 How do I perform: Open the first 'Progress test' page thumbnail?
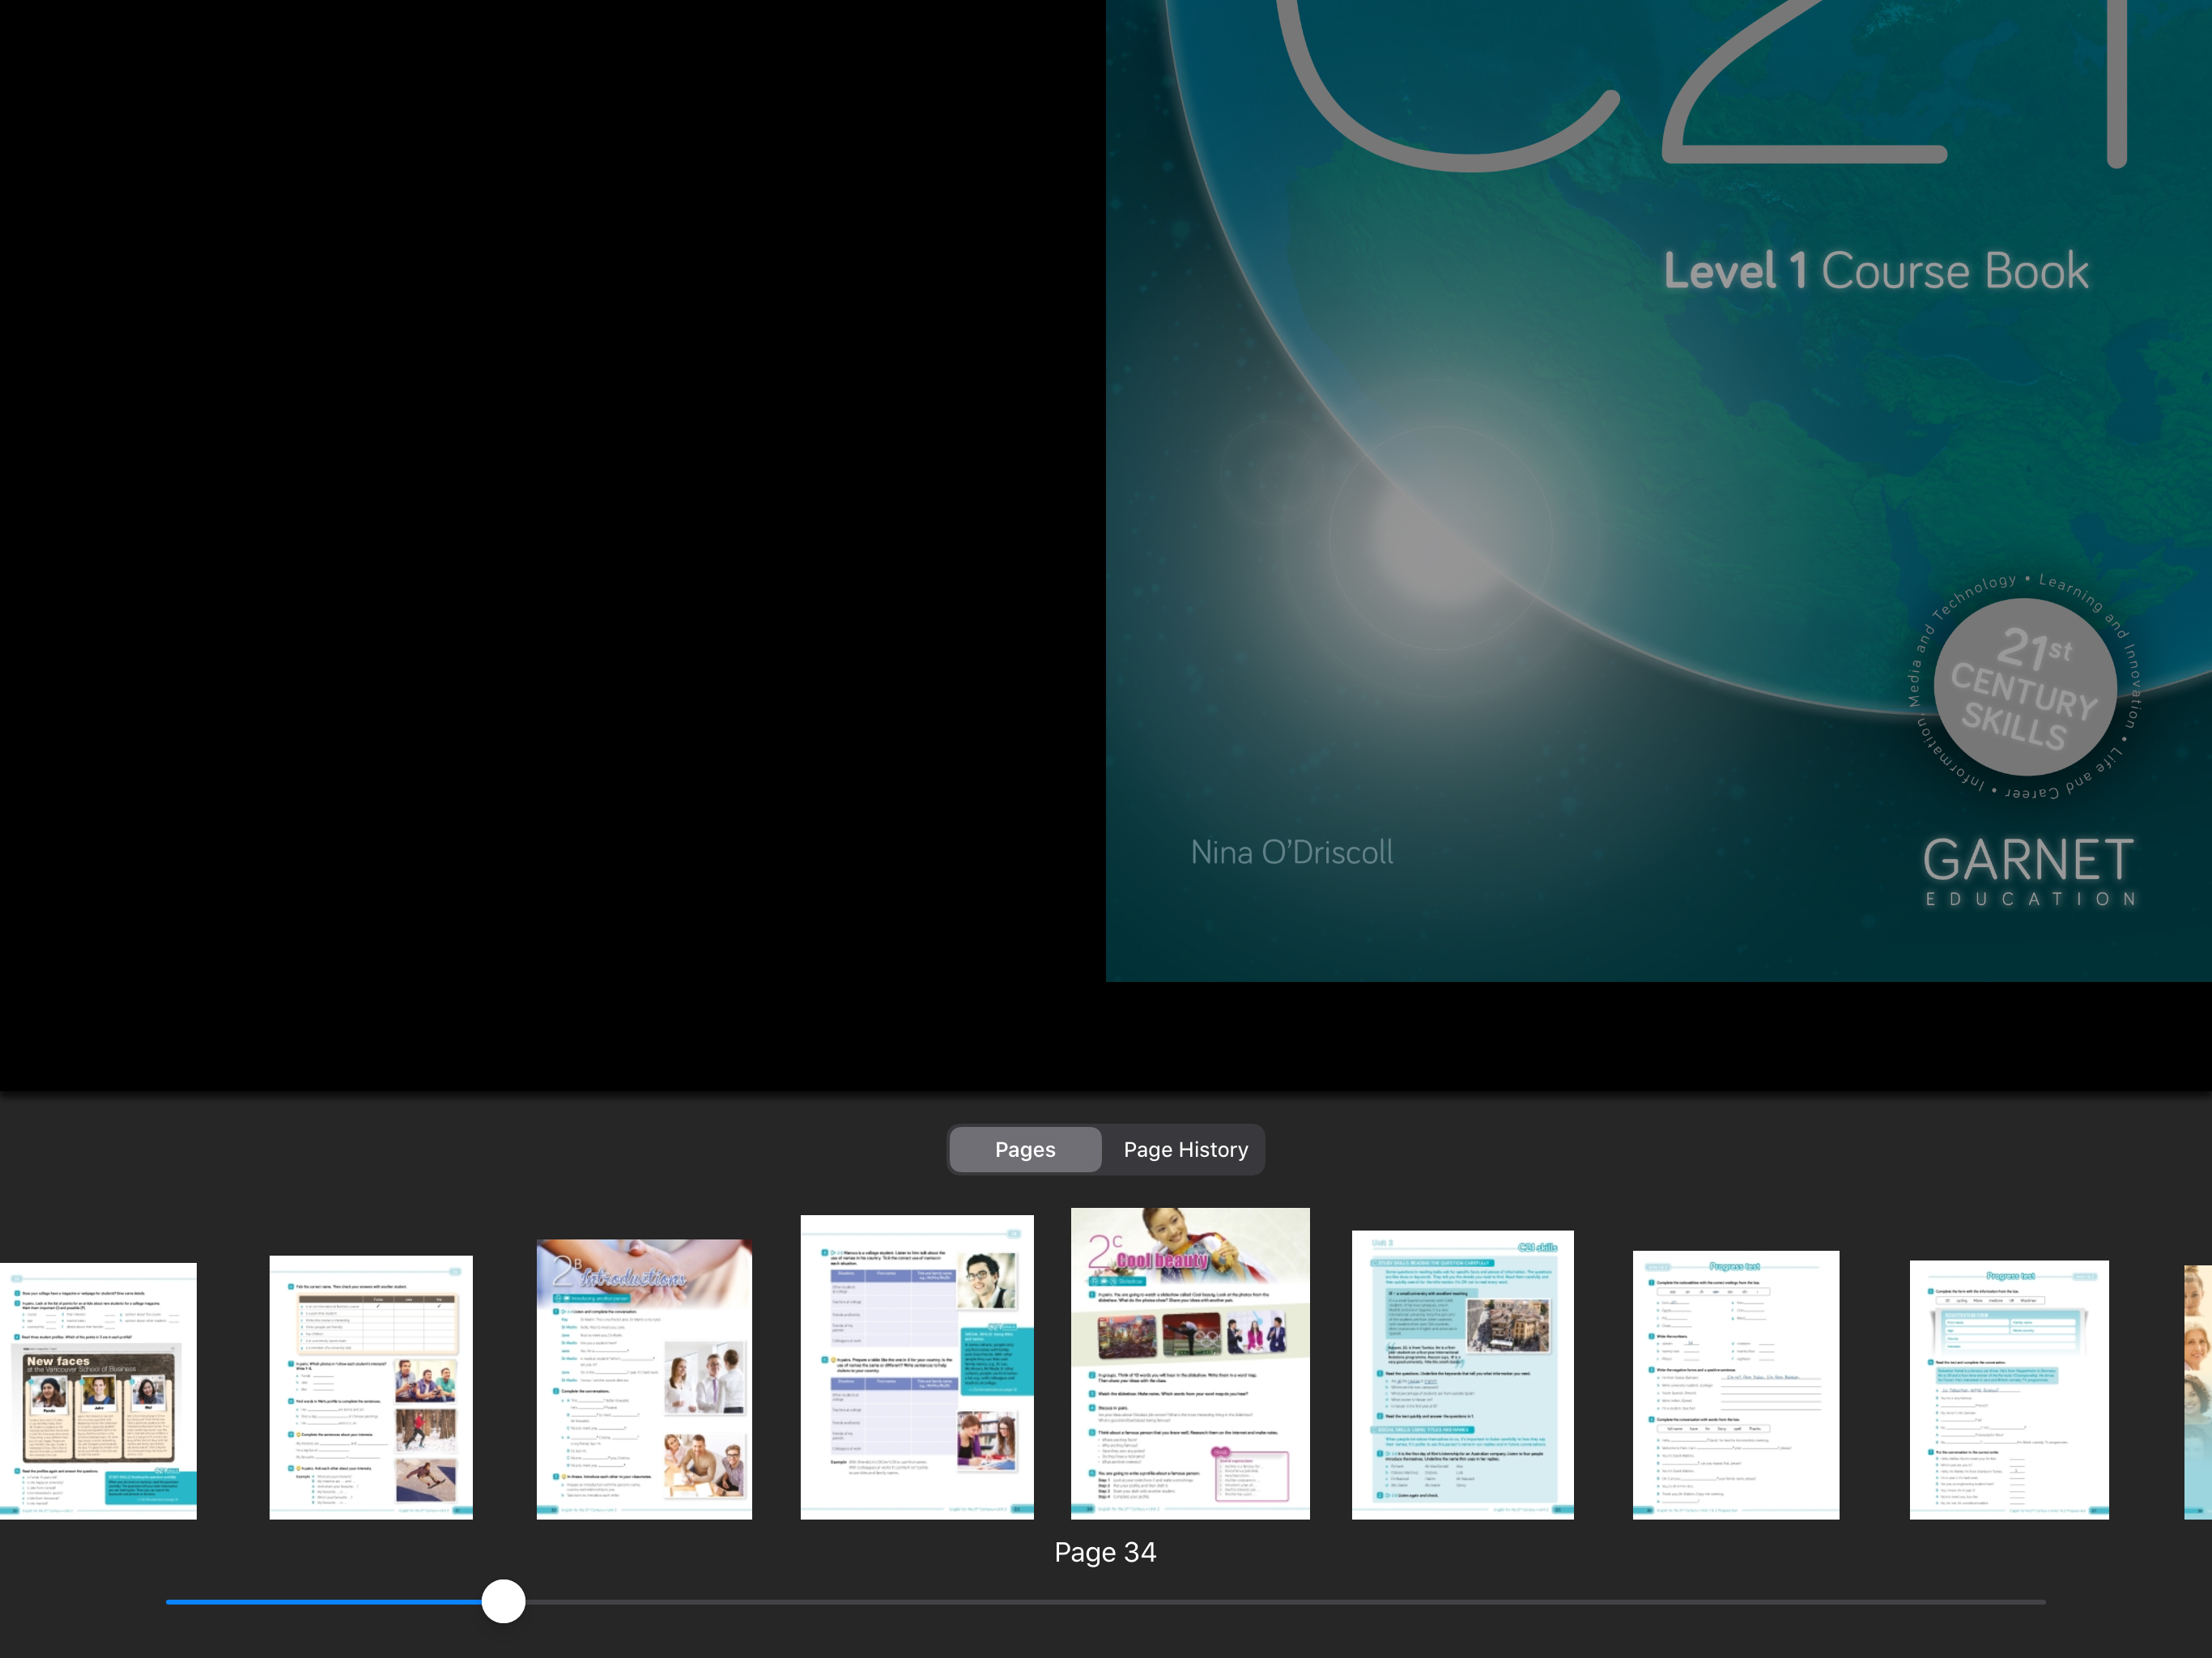1736,1385
